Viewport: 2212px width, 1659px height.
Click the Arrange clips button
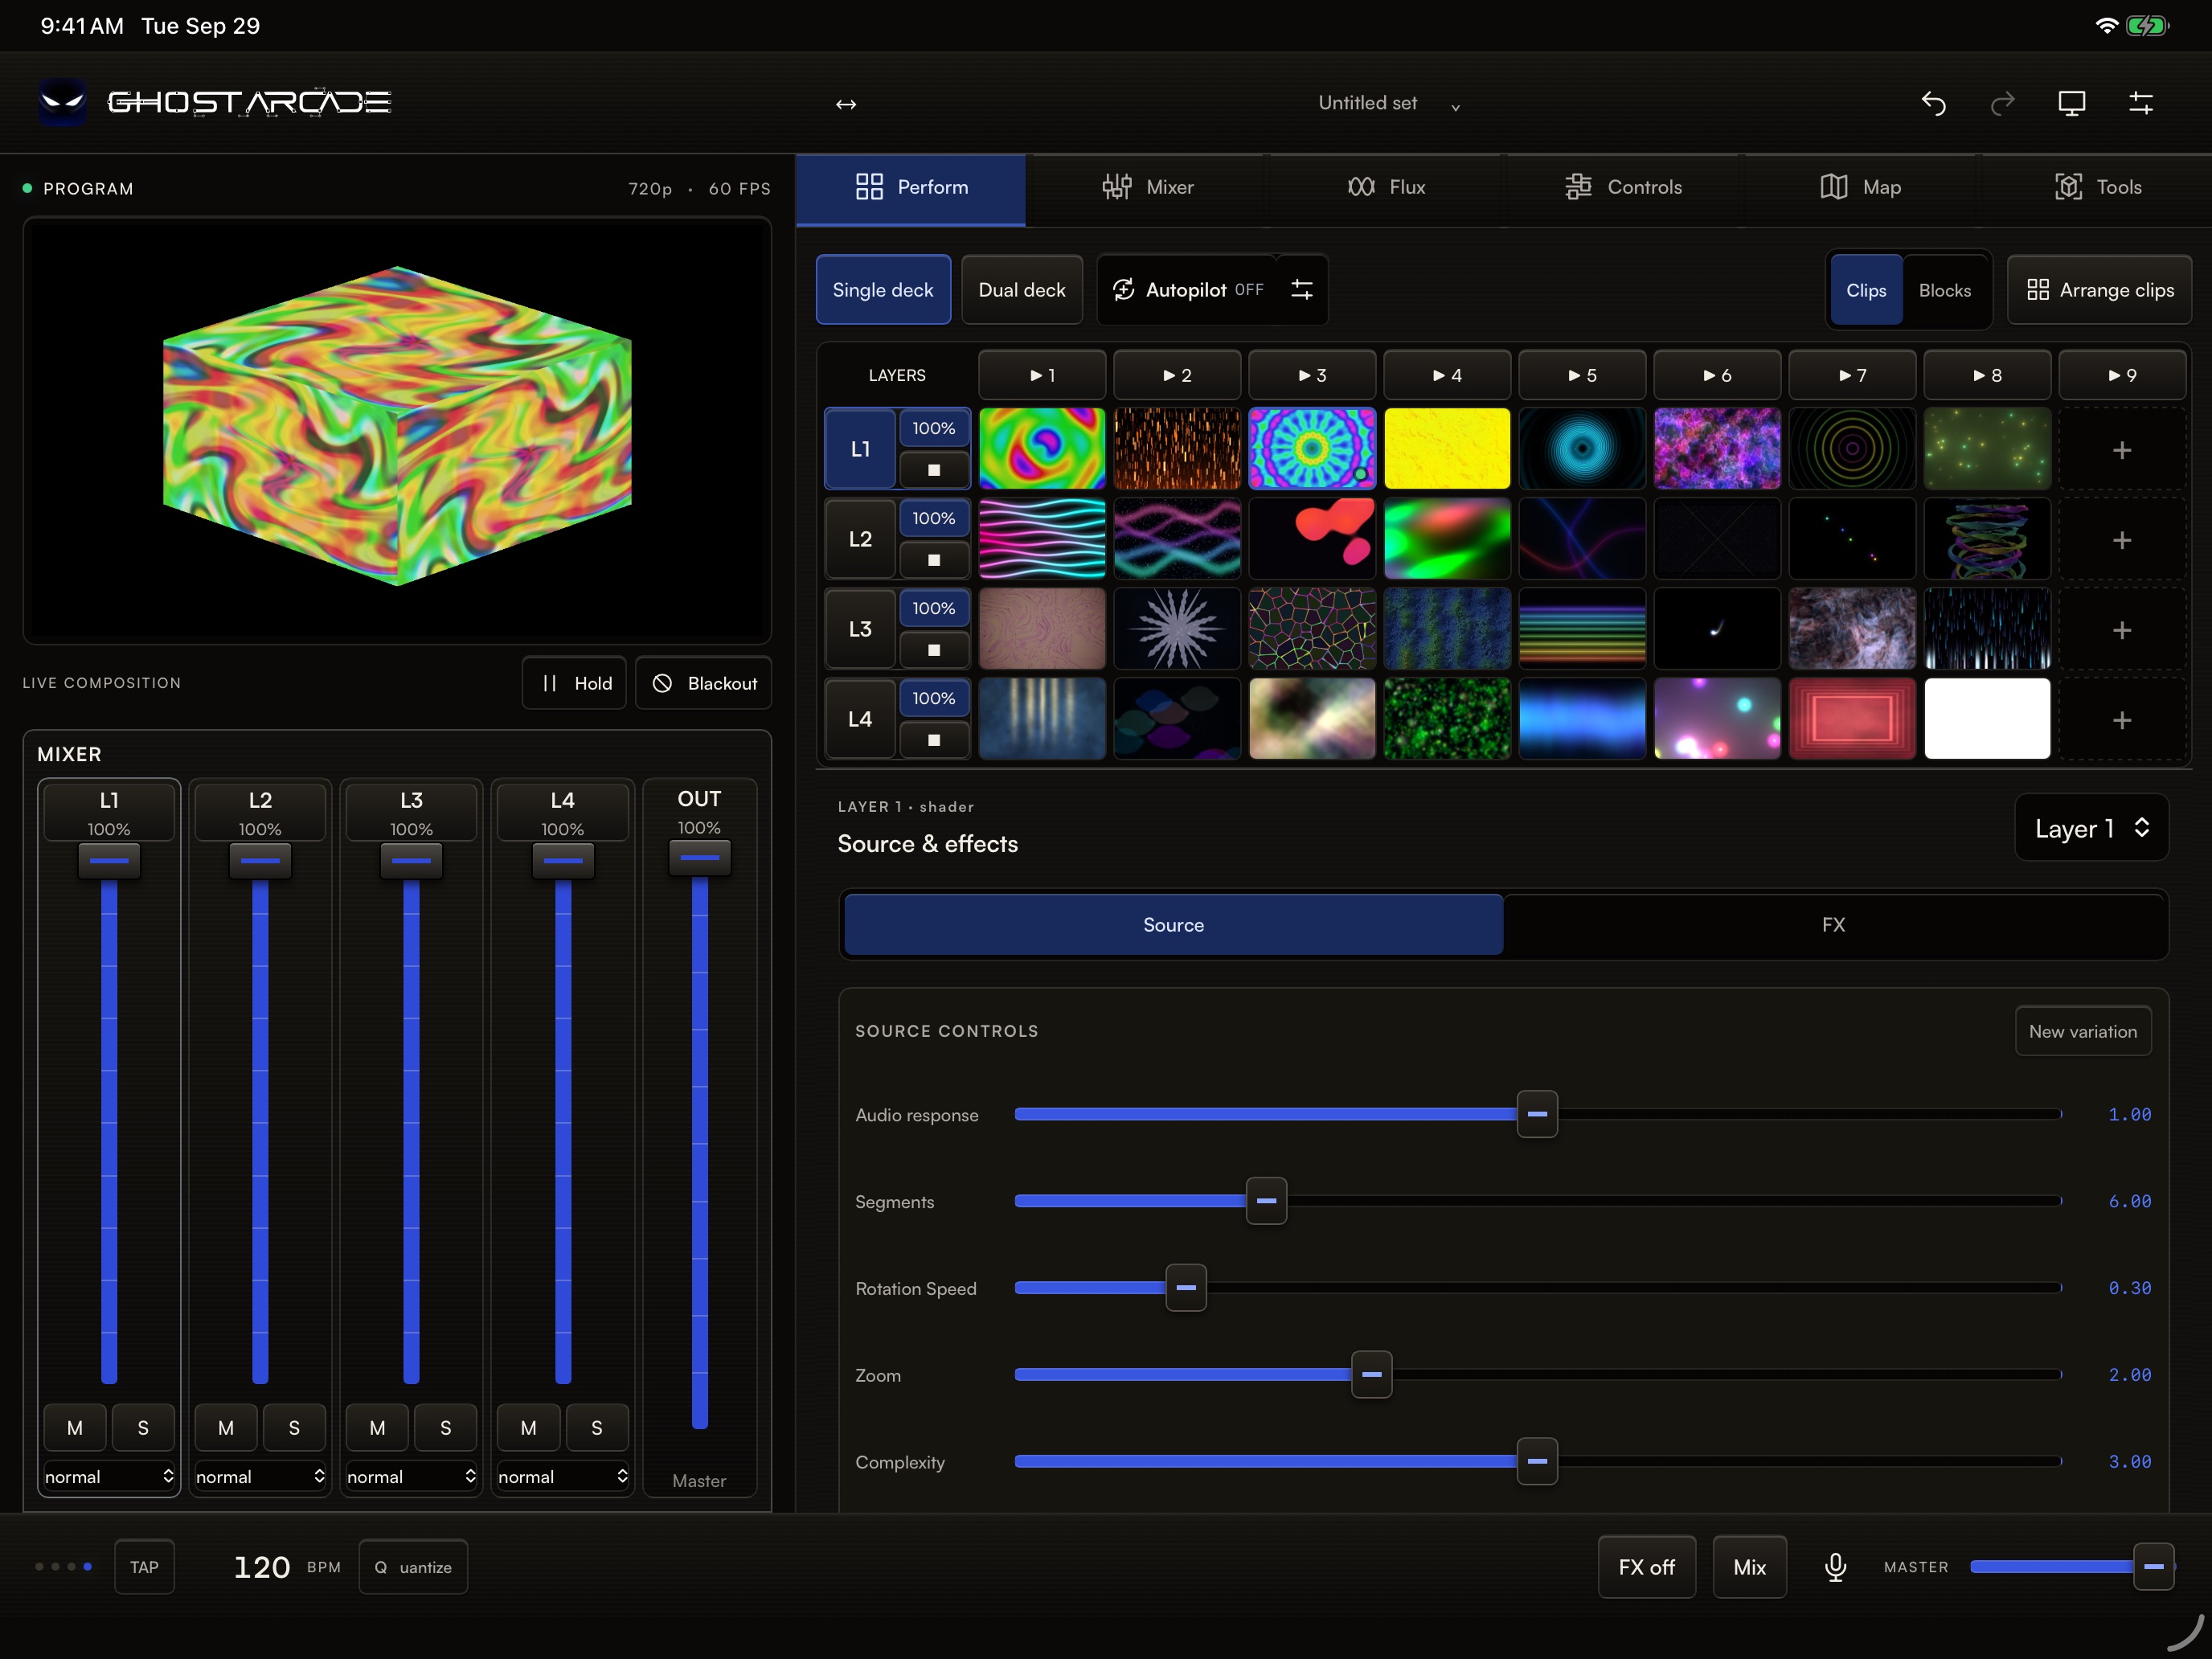(x=2099, y=290)
